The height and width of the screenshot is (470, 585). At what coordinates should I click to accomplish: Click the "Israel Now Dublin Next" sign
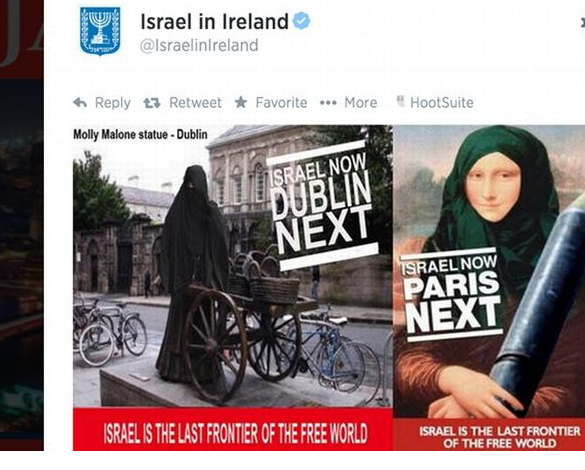click(322, 205)
